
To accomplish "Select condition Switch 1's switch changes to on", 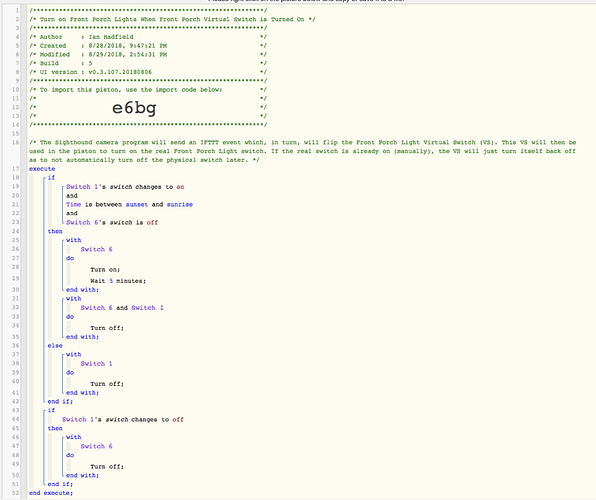I will [125, 187].
